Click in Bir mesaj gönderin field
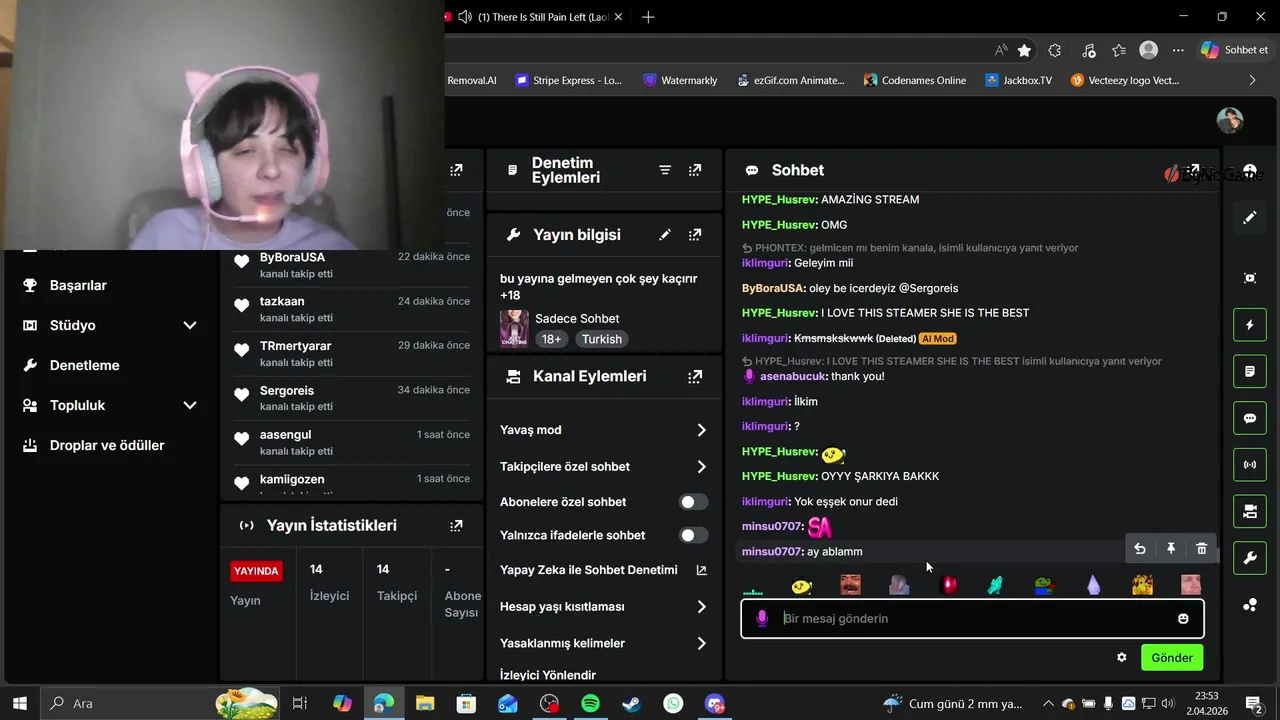 pyautogui.click(x=972, y=619)
